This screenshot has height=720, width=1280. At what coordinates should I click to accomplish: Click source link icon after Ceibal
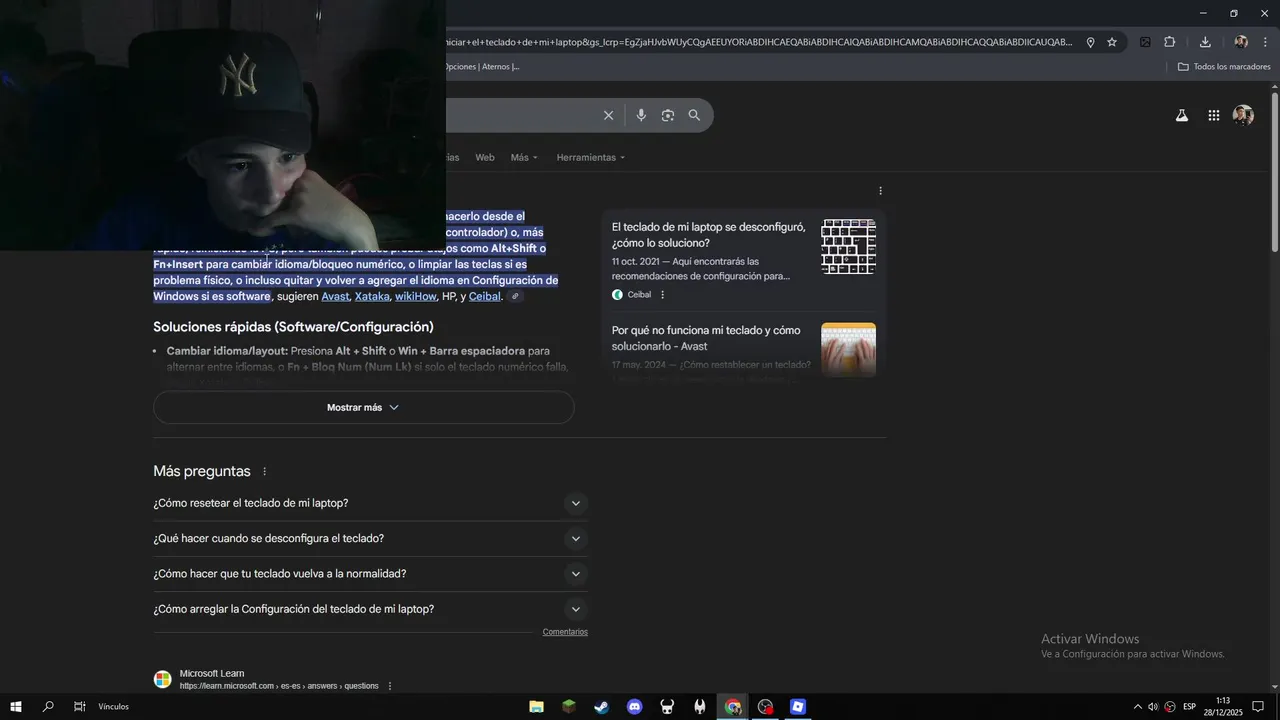tap(515, 297)
